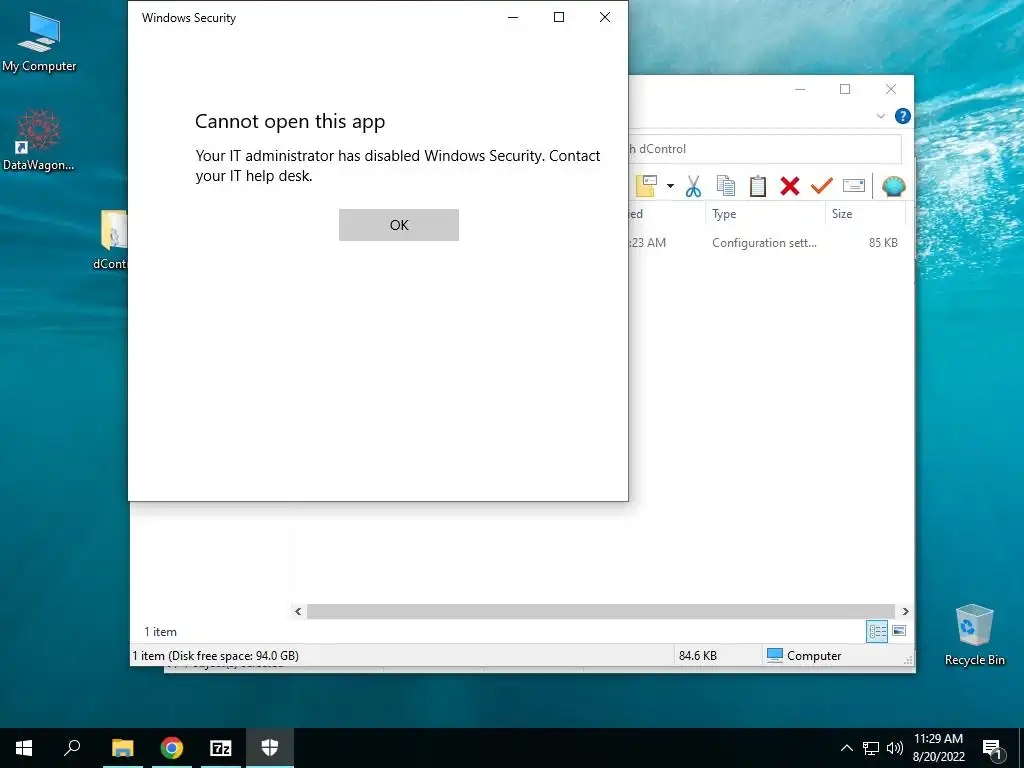Click the Cut scissors icon in Explorer toolbar

(x=693, y=186)
